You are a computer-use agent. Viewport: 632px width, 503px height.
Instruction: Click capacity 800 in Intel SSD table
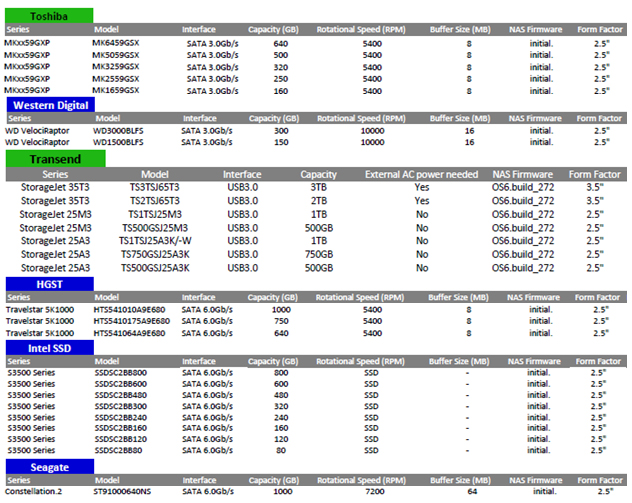(281, 373)
